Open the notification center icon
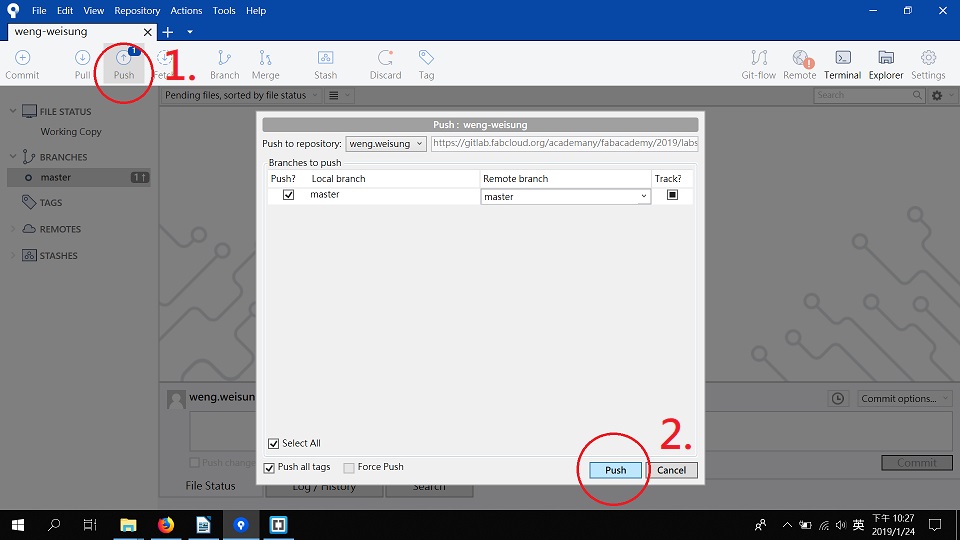960x540 pixels. (x=935, y=525)
